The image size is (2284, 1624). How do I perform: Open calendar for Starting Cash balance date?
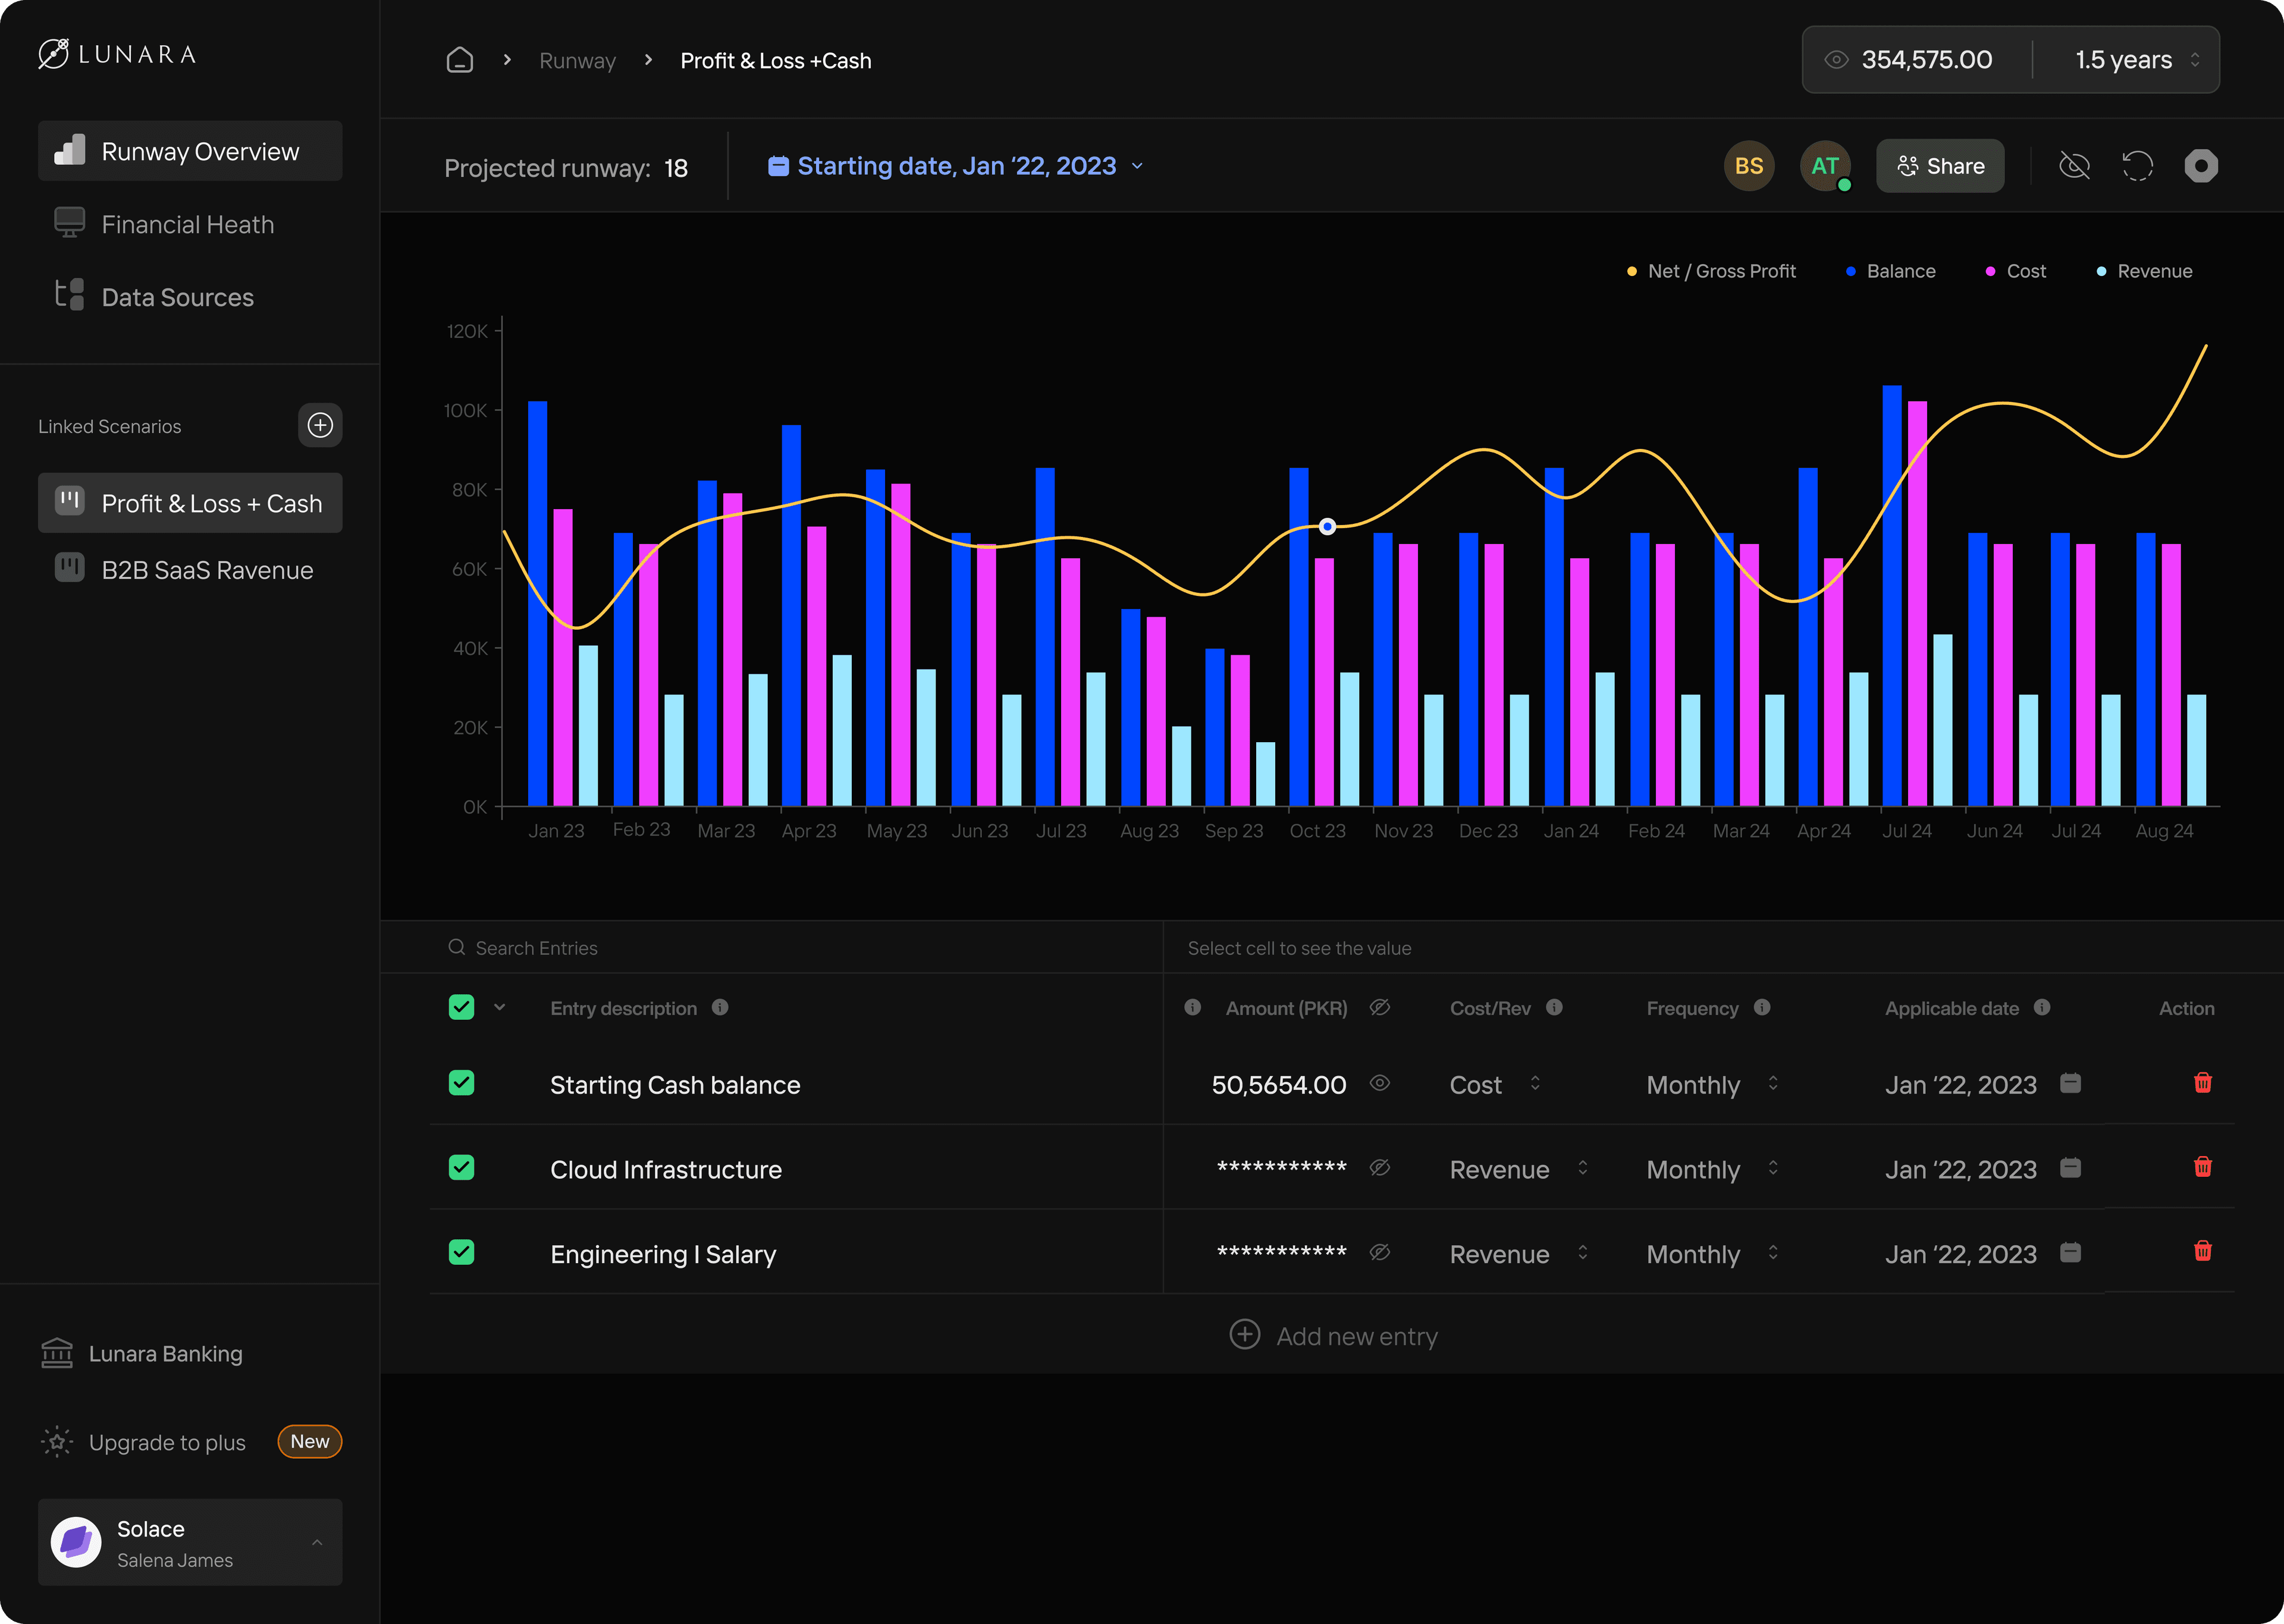click(x=2070, y=1083)
